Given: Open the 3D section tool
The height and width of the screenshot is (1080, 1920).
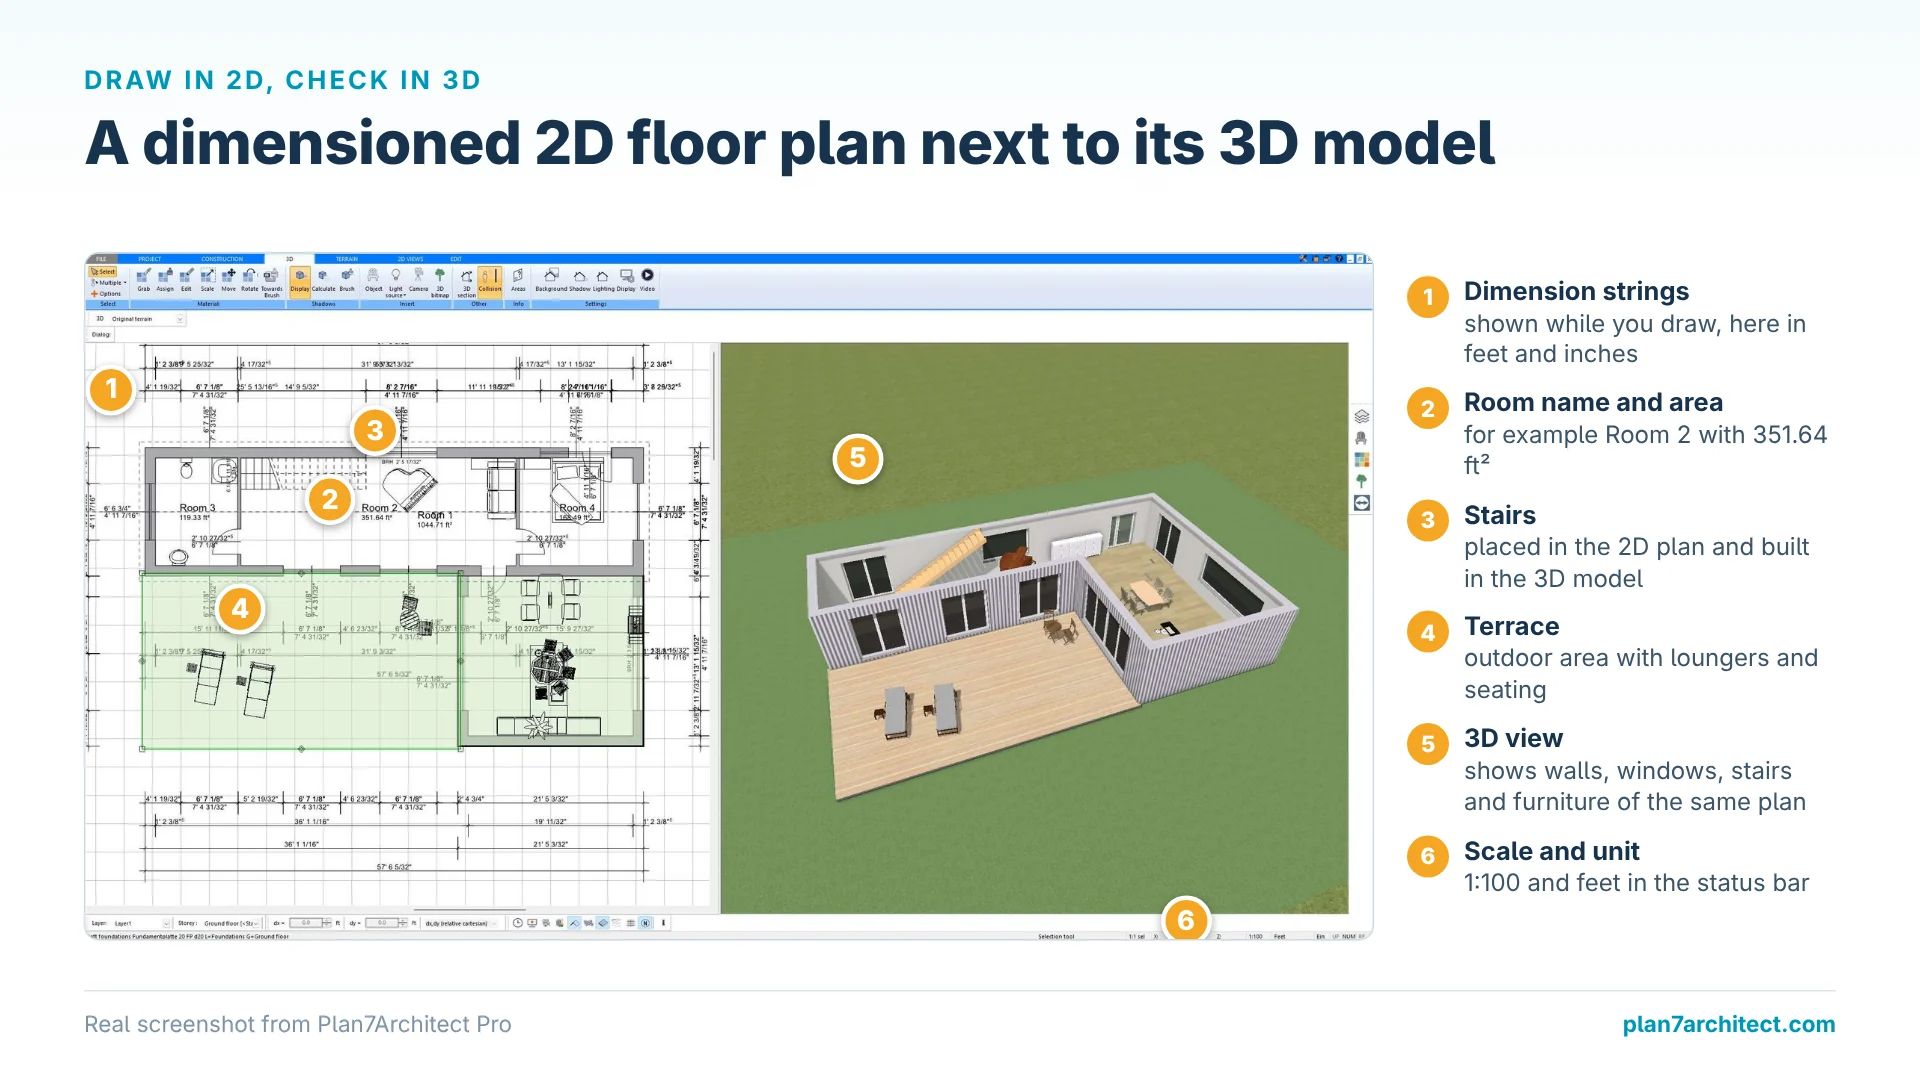Looking at the screenshot, I should (x=466, y=282).
